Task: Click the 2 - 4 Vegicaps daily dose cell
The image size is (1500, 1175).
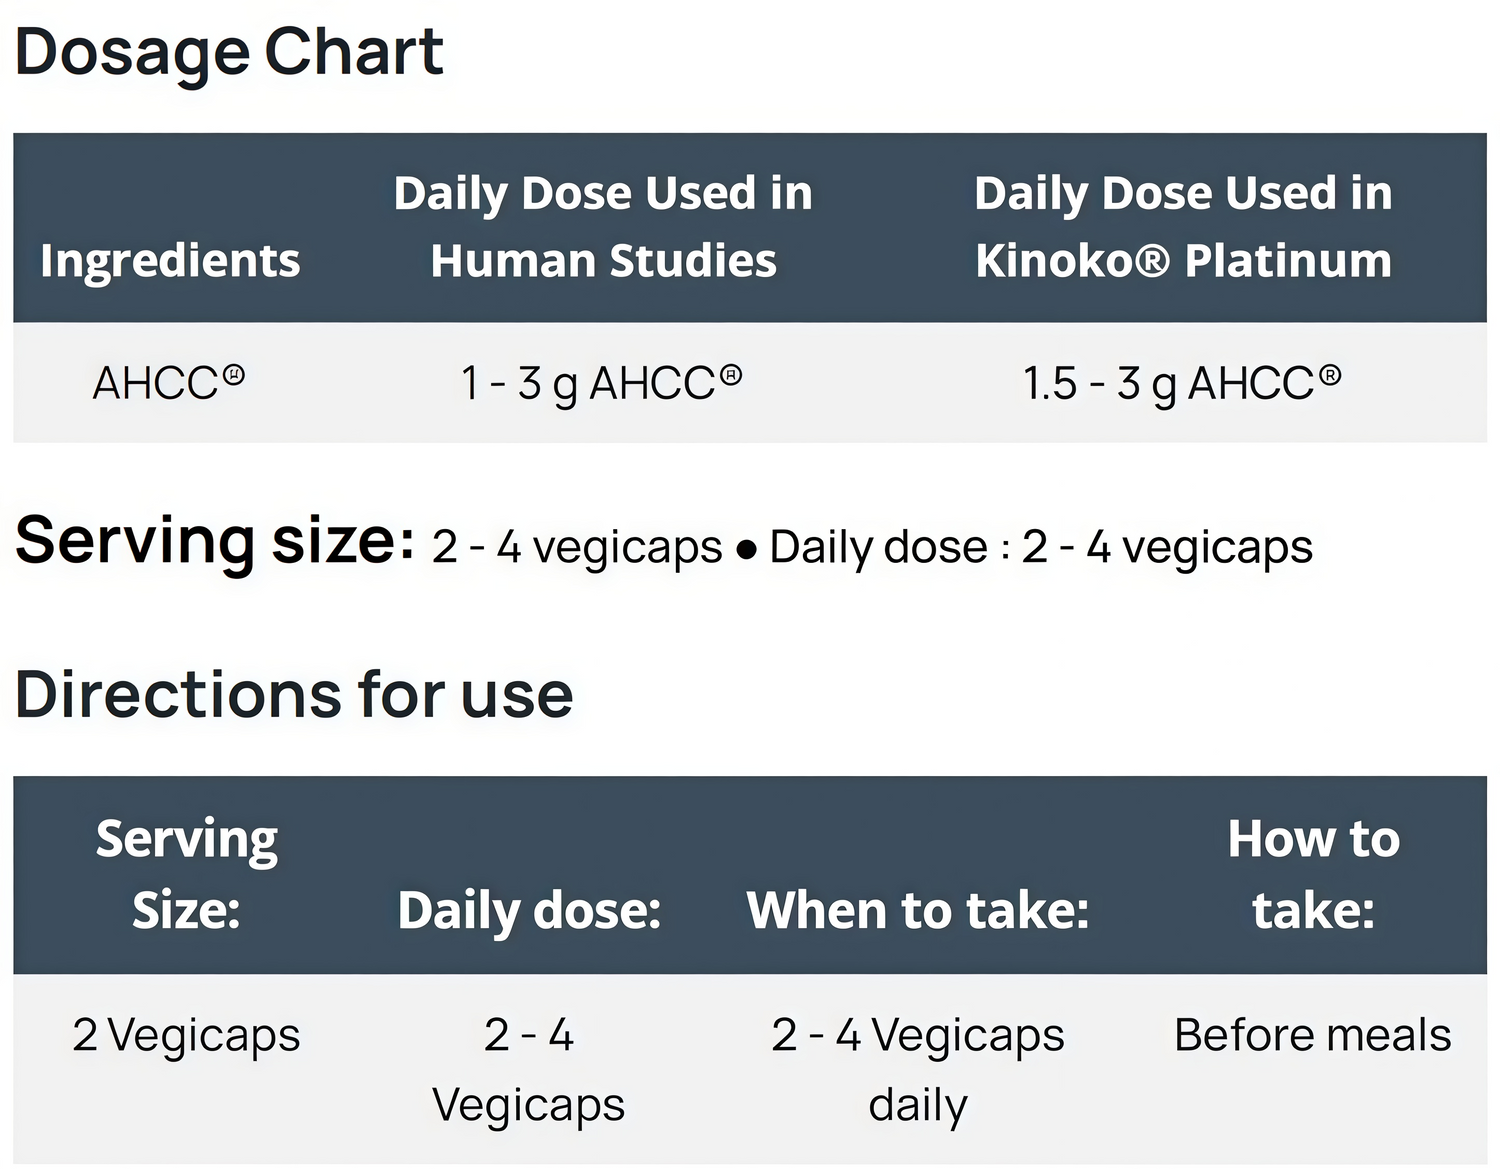Action: coord(529,1069)
